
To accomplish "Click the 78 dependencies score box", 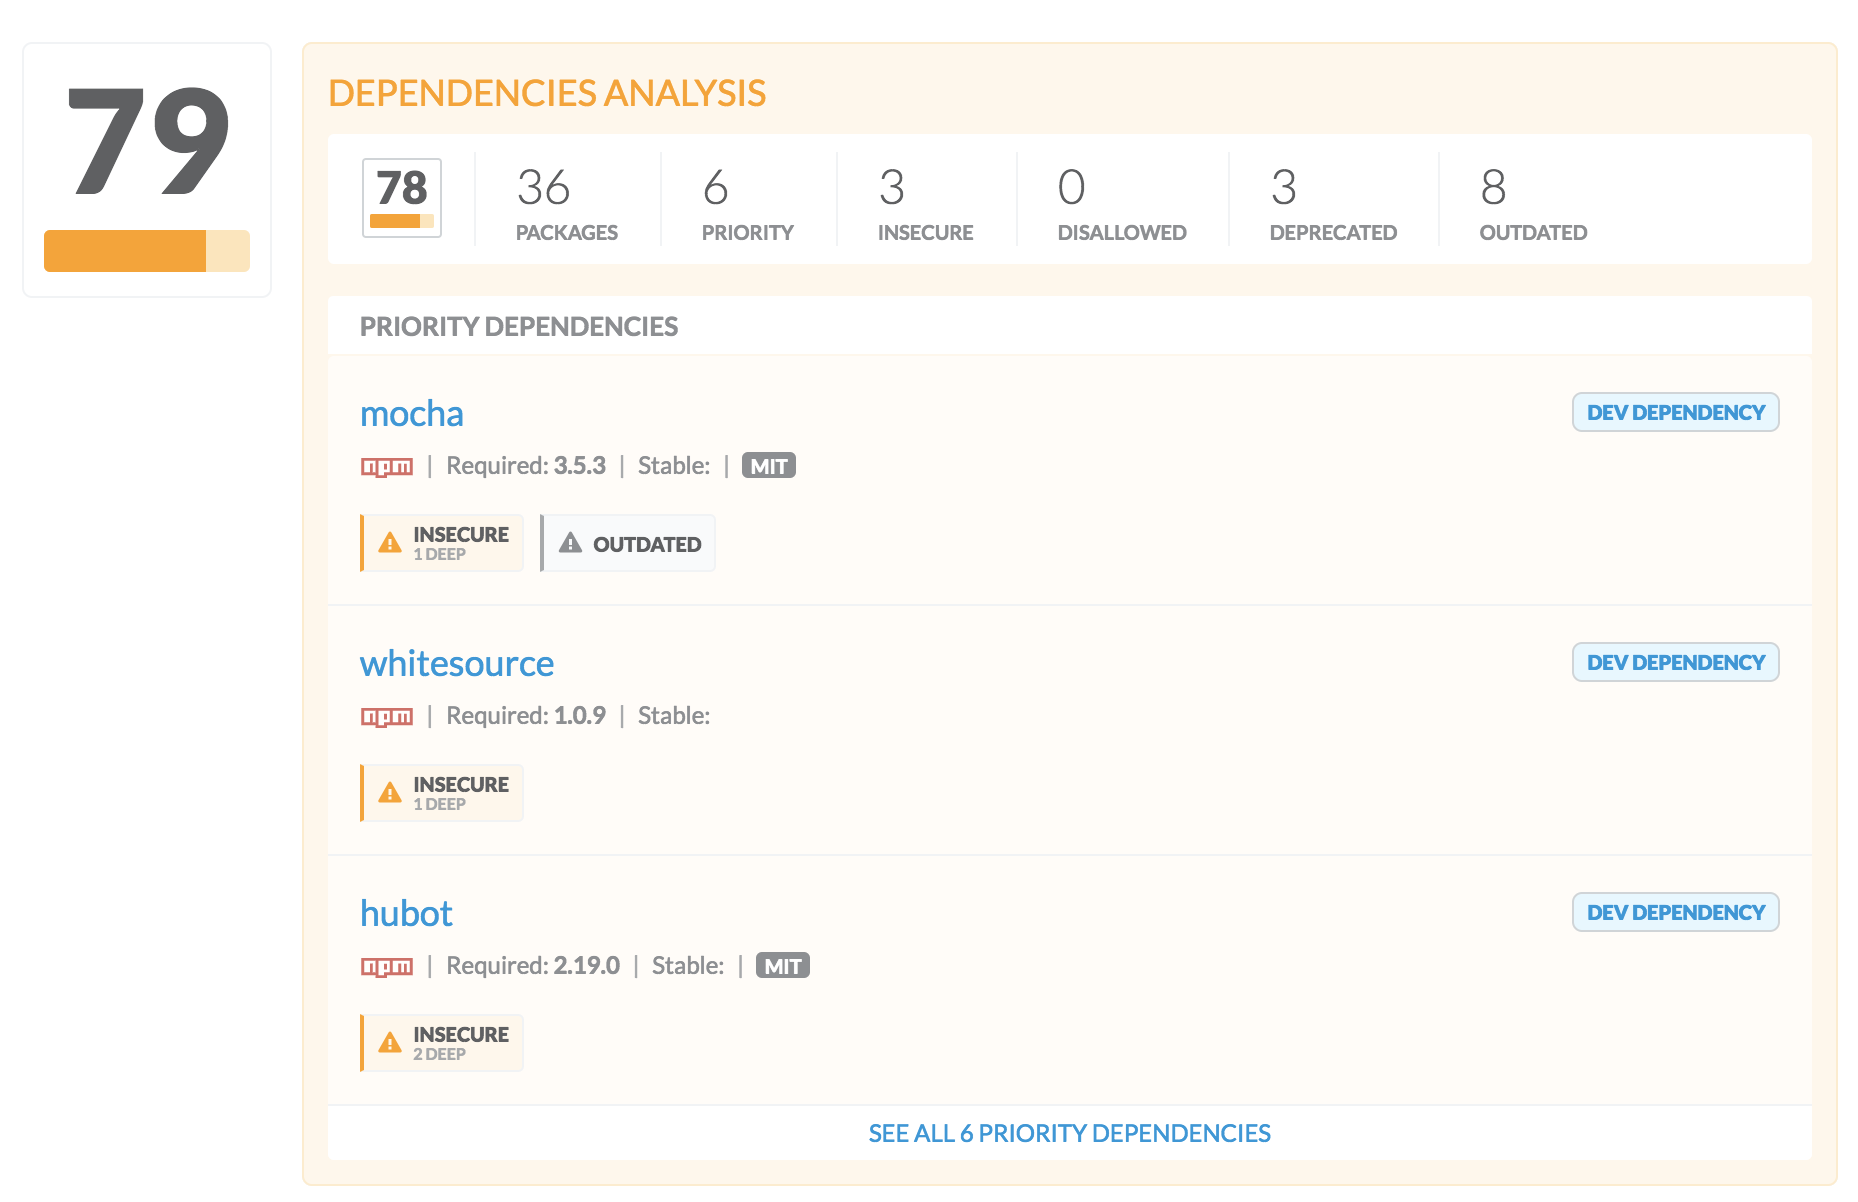I will point(402,198).
